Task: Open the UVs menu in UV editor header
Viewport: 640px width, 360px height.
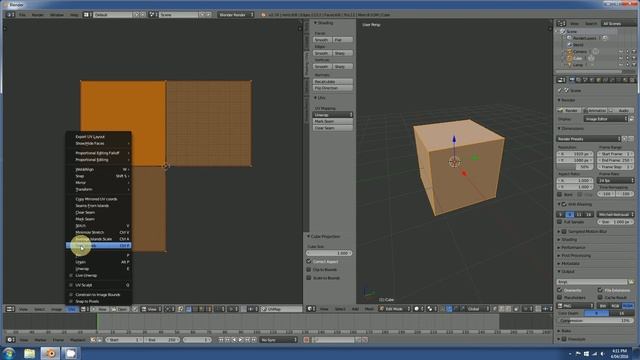Action: 72,309
